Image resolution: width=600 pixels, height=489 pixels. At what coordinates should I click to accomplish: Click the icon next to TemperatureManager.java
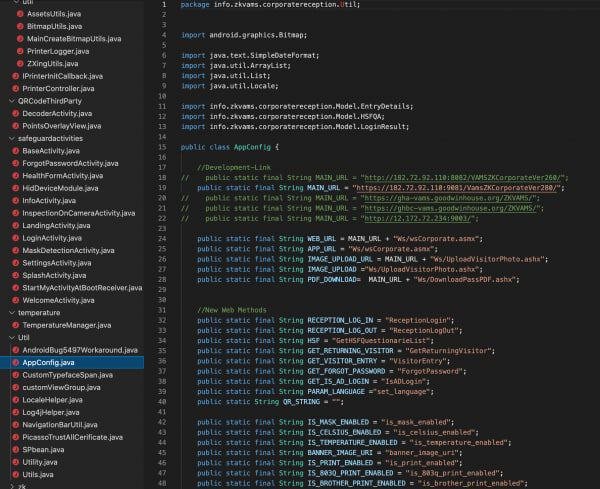click(x=15, y=325)
